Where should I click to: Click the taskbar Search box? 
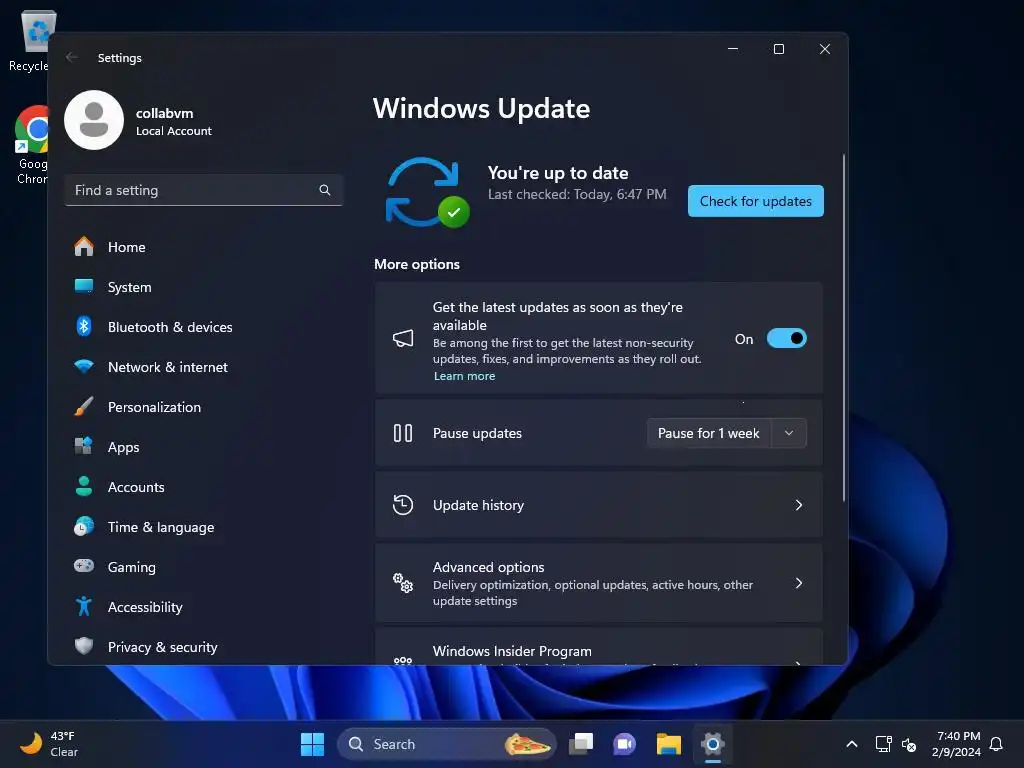[447, 744]
